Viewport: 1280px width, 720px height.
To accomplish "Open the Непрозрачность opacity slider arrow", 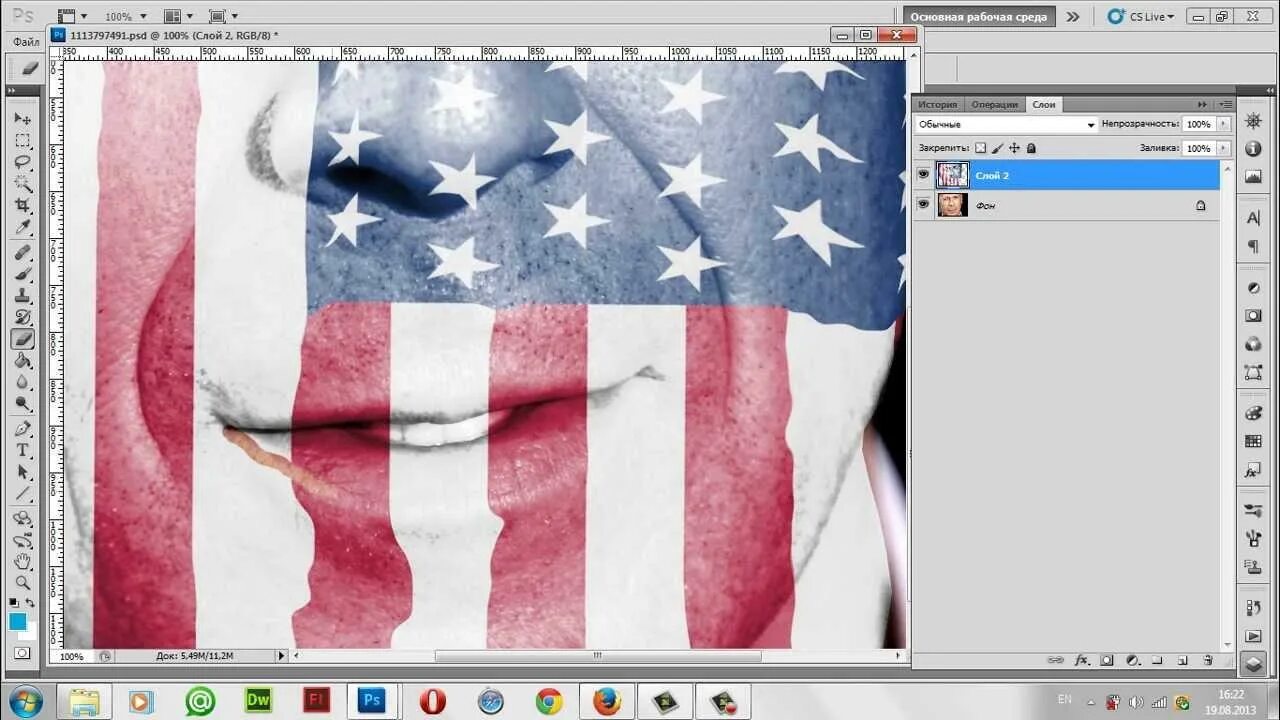I will click(1222, 124).
